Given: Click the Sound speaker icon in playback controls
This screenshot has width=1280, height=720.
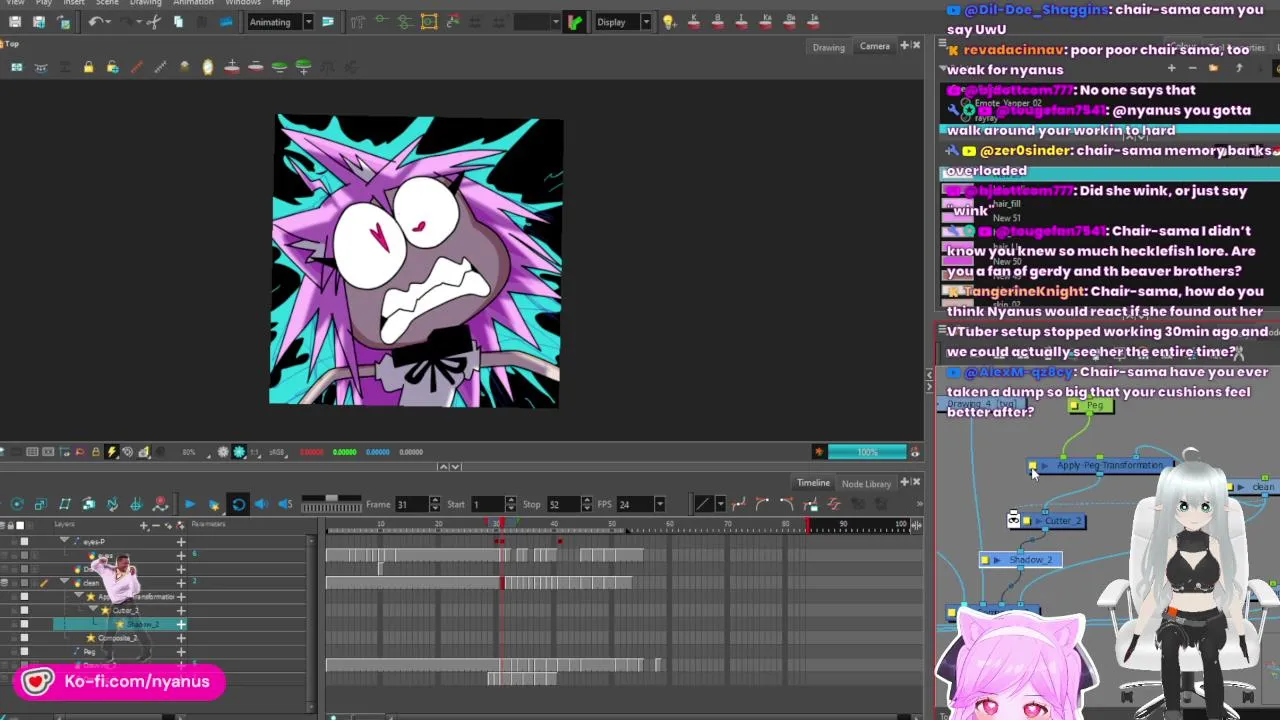Looking at the screenshot, I should (x=262, y=504).
